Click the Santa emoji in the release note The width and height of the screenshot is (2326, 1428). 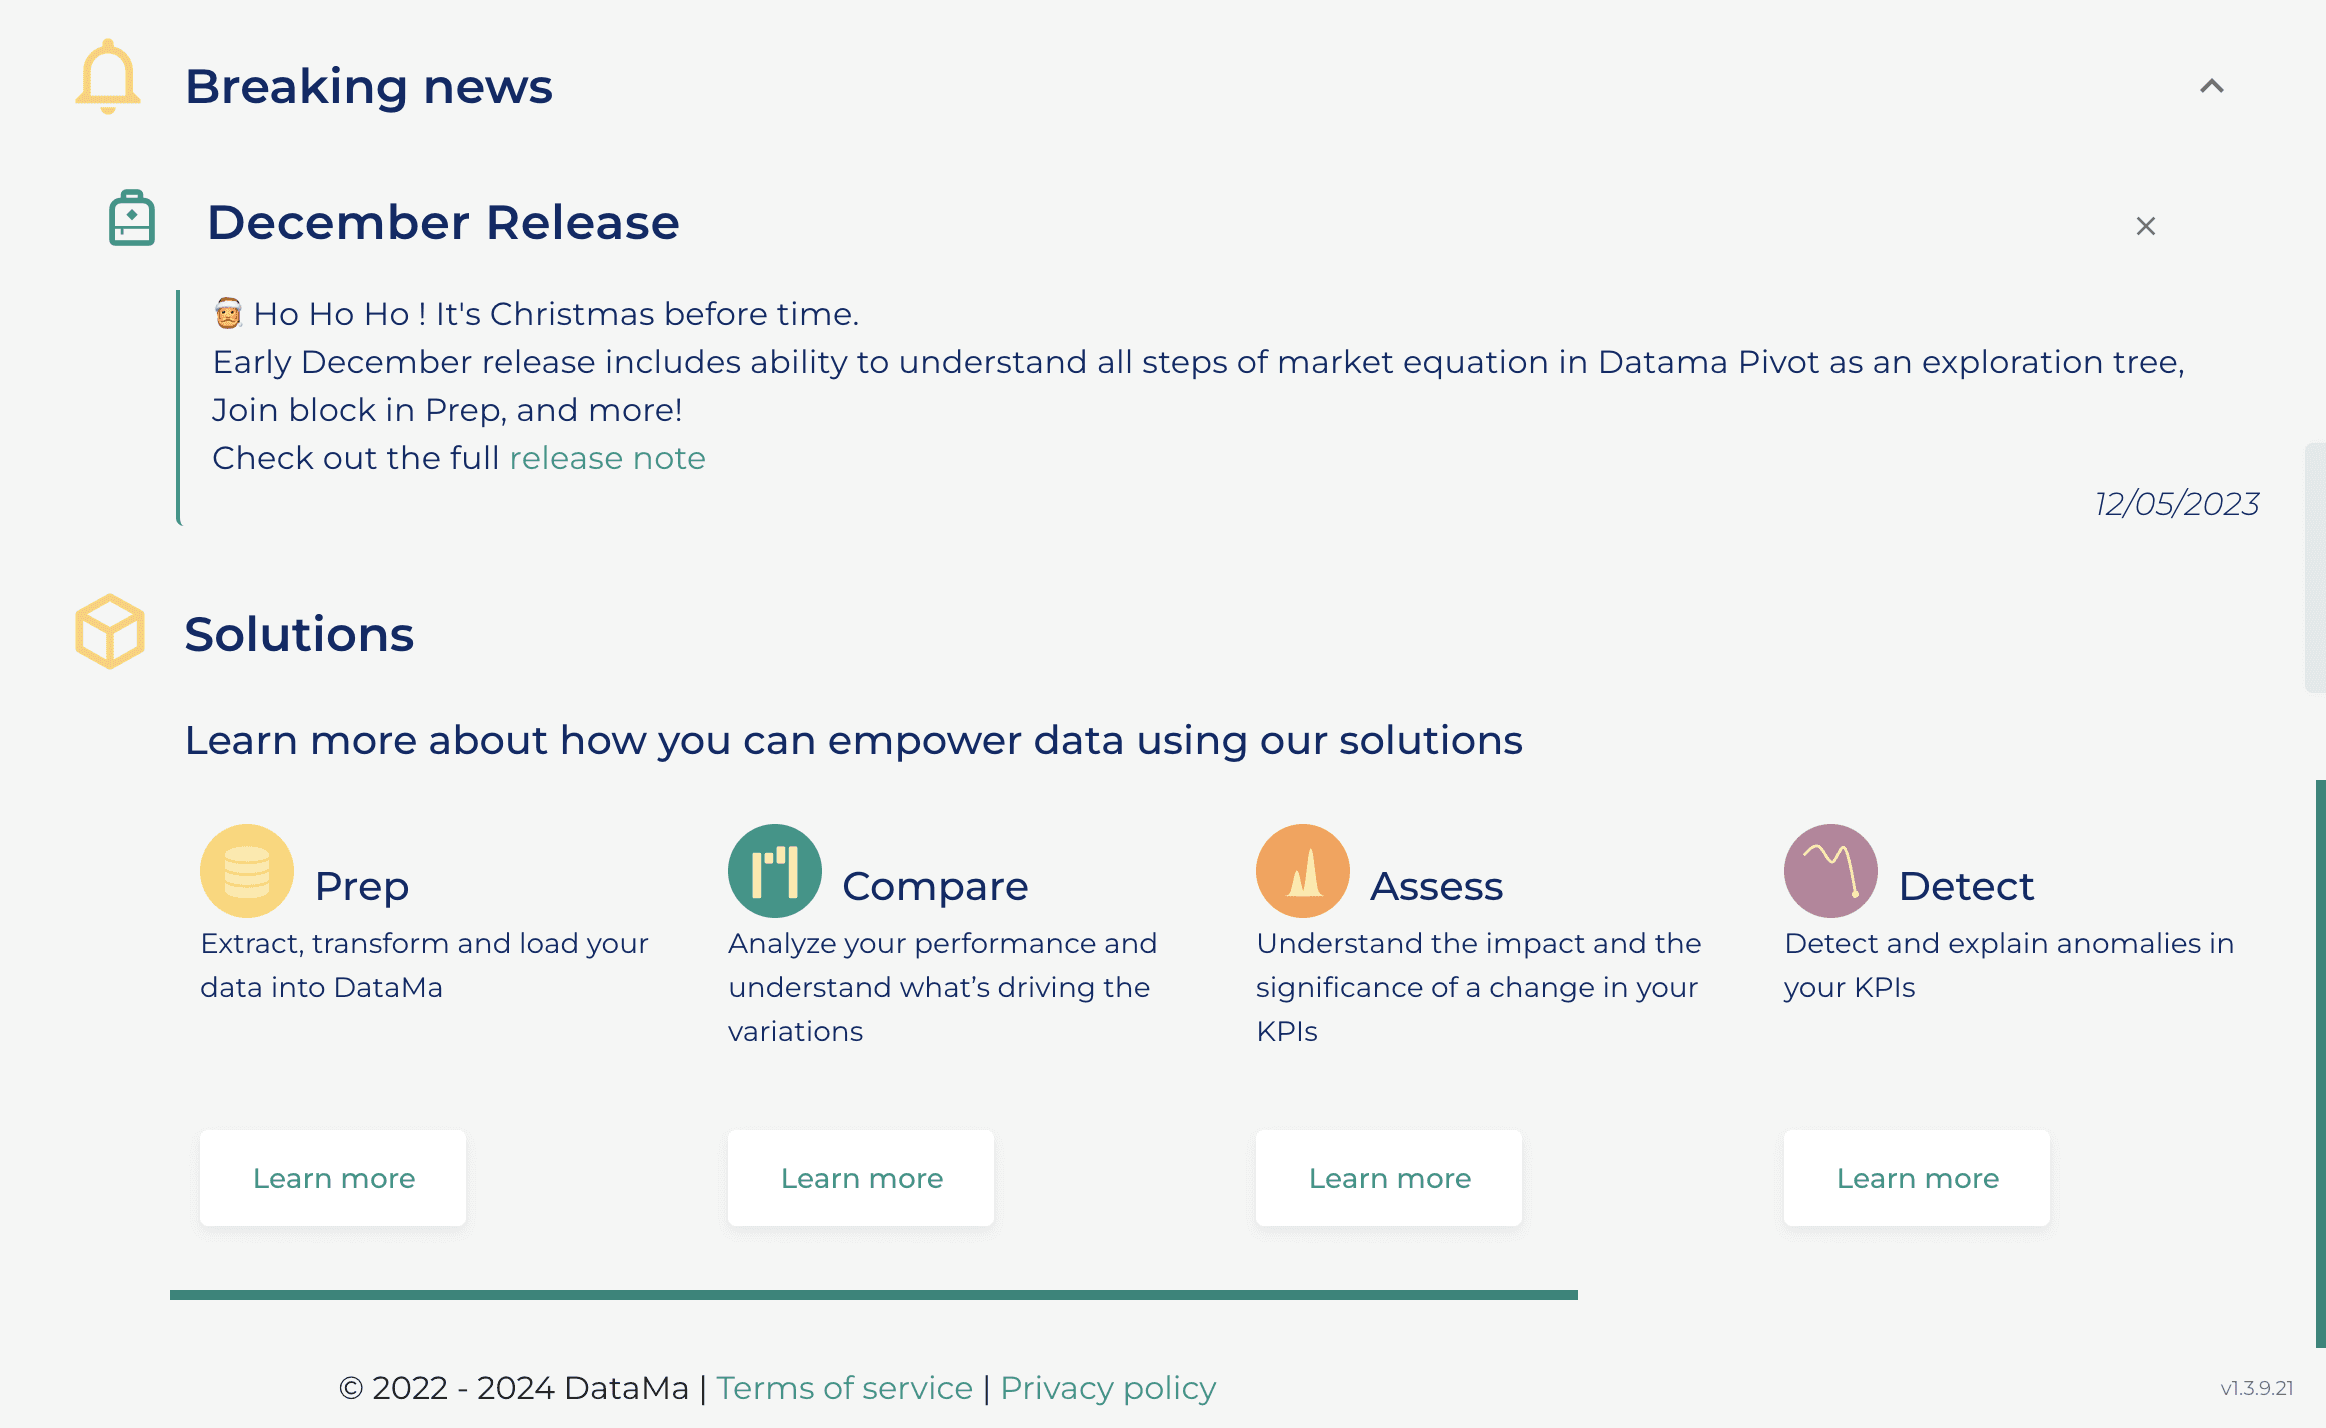[x=228, y=314]
